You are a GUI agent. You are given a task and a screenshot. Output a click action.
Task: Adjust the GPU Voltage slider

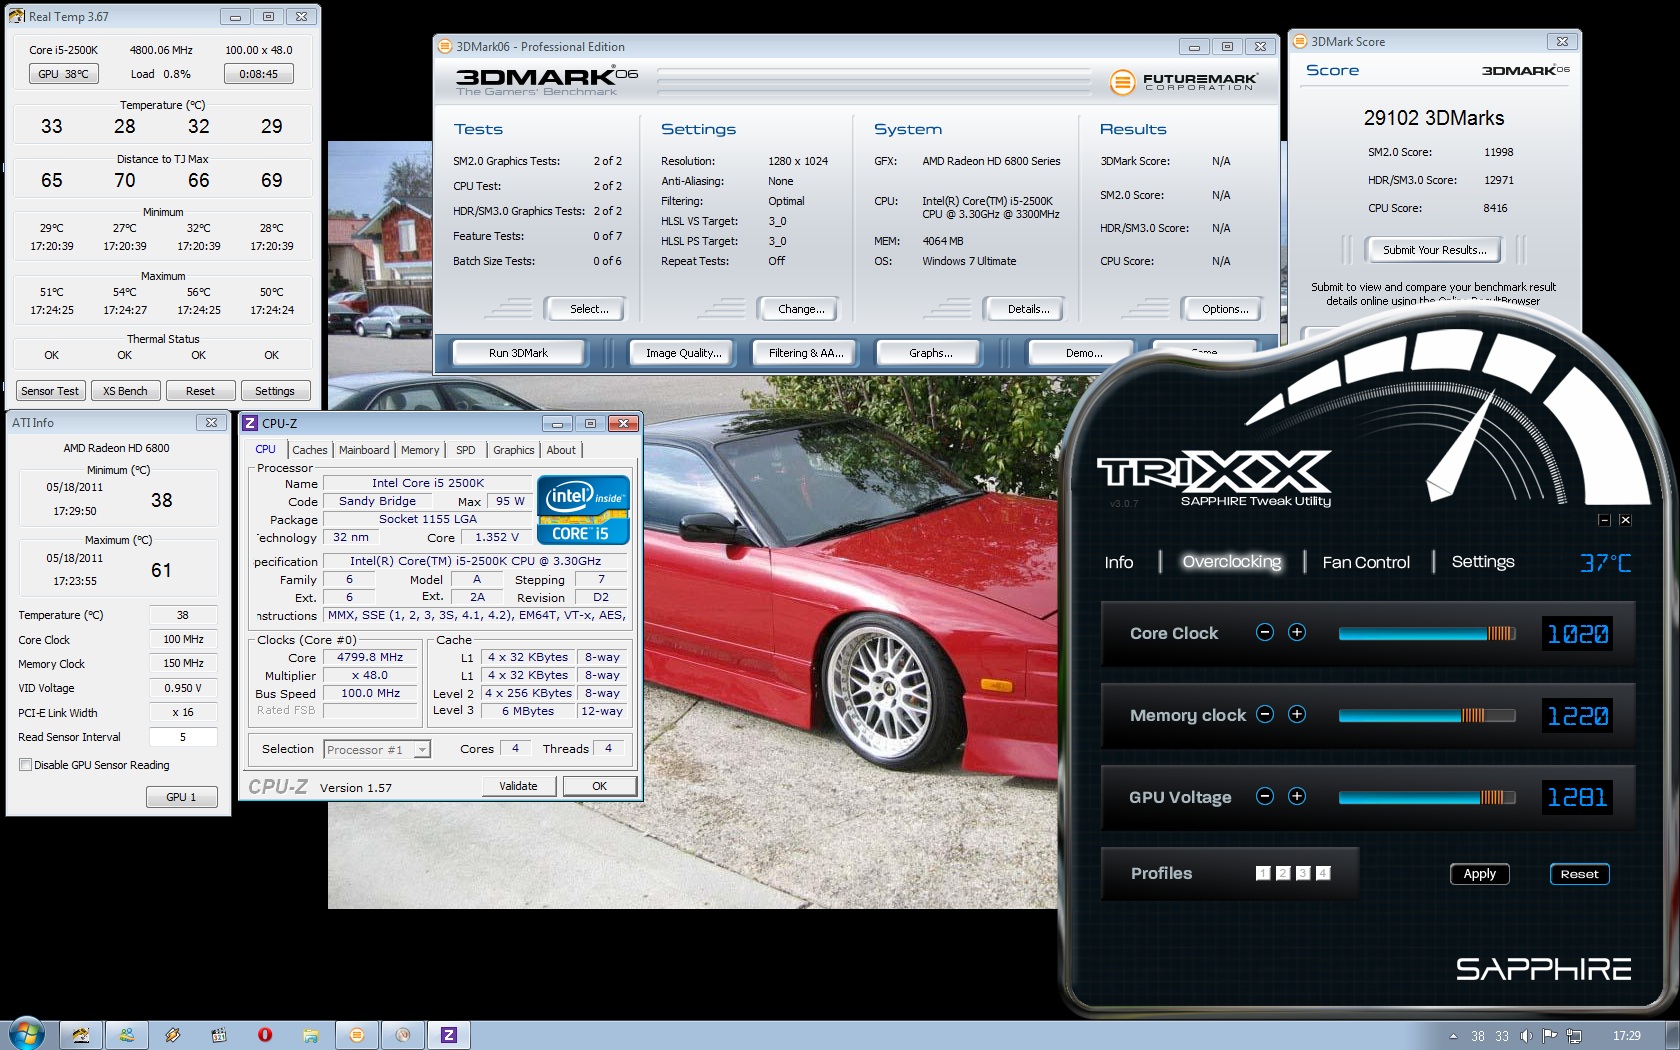[1427, 797]
